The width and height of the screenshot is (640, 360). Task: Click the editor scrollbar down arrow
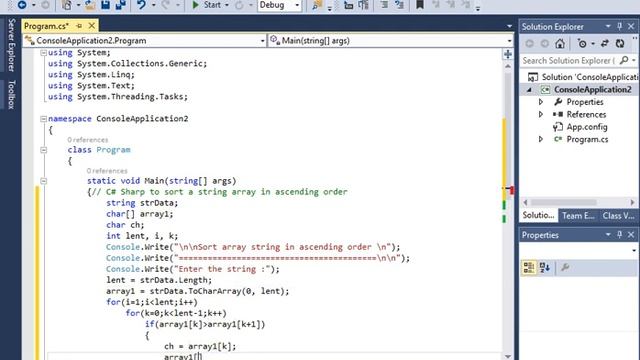coord(508,356)
